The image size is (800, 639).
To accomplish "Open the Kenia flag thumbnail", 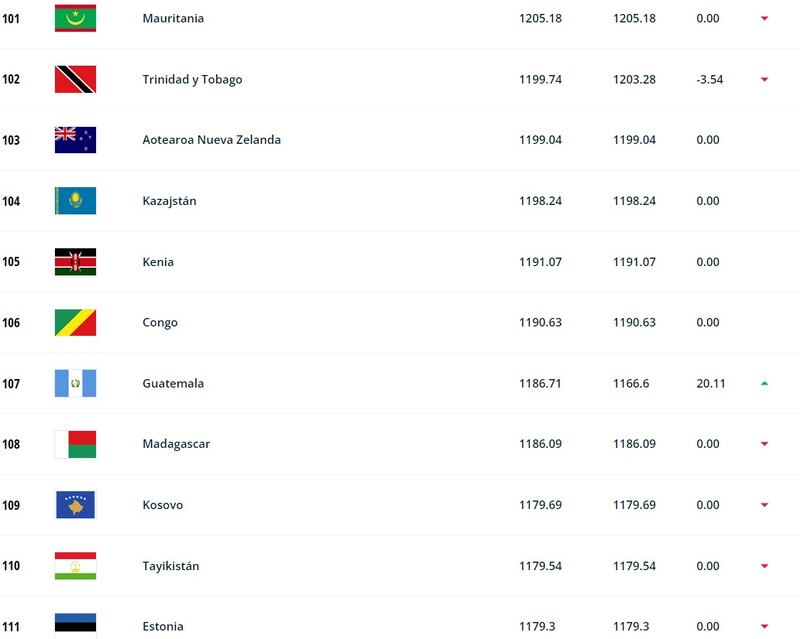I will pos(75,262).
